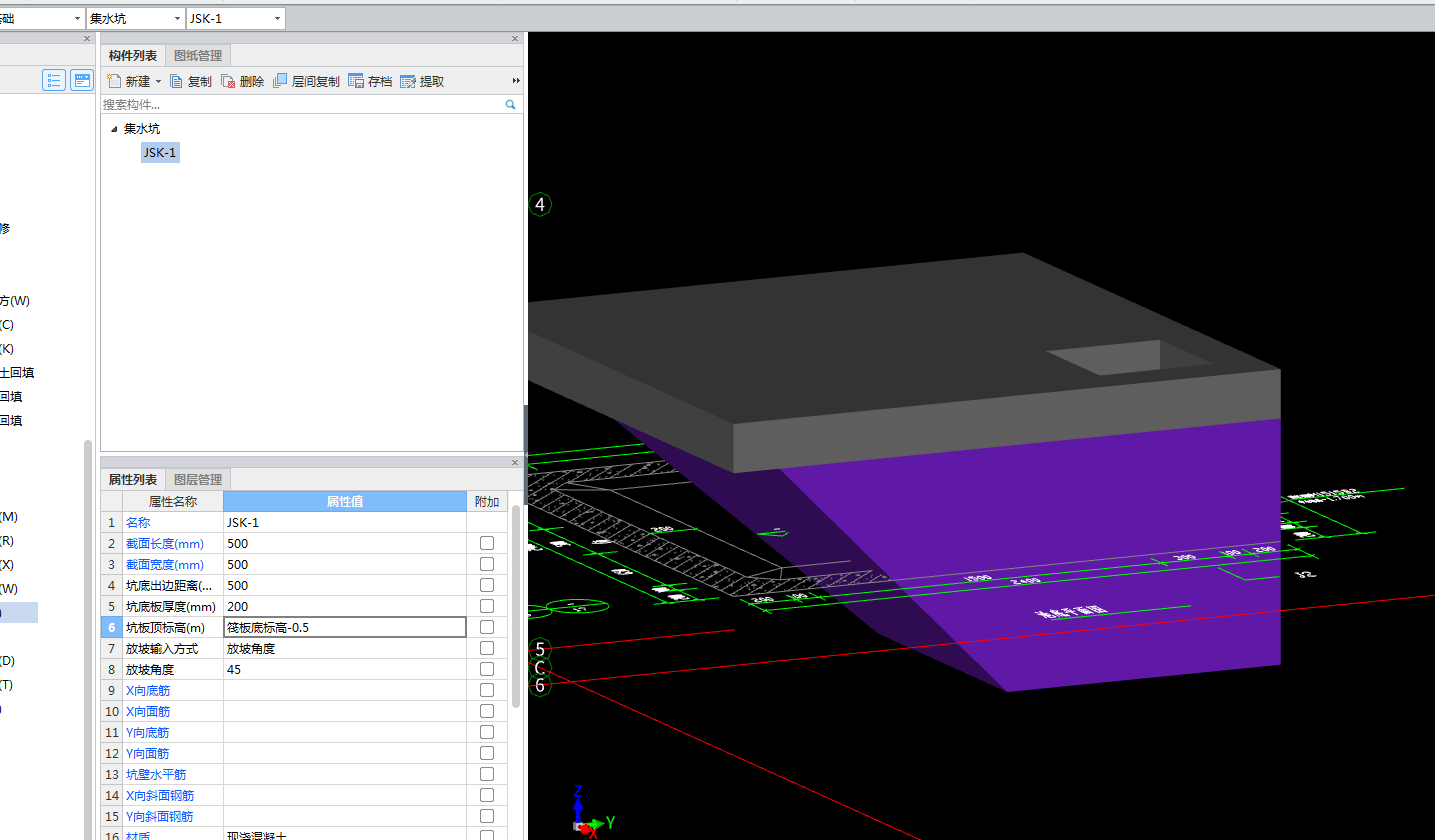
Task: Click the left panel vertical scrollbar
Action: click(x=88, y=640)
